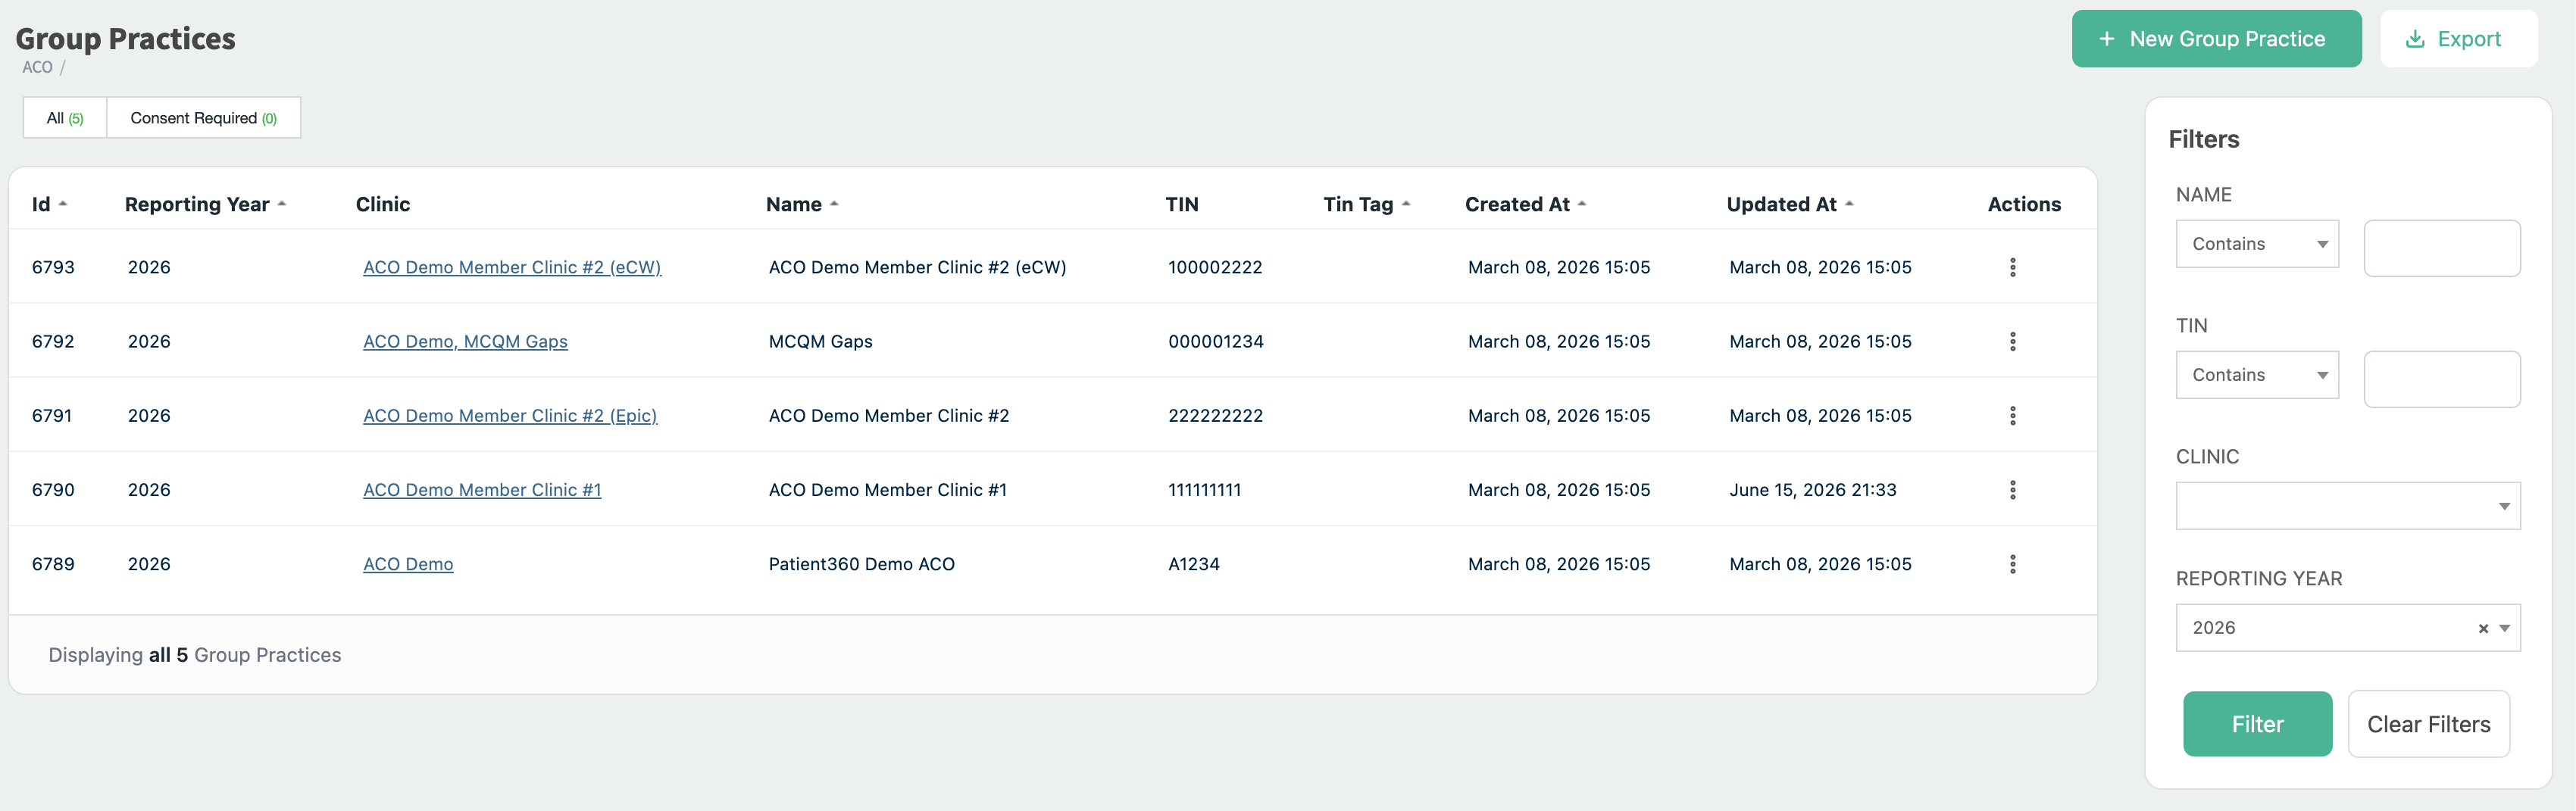Clear the 2026 reporting year selection

coord(2482,629)
